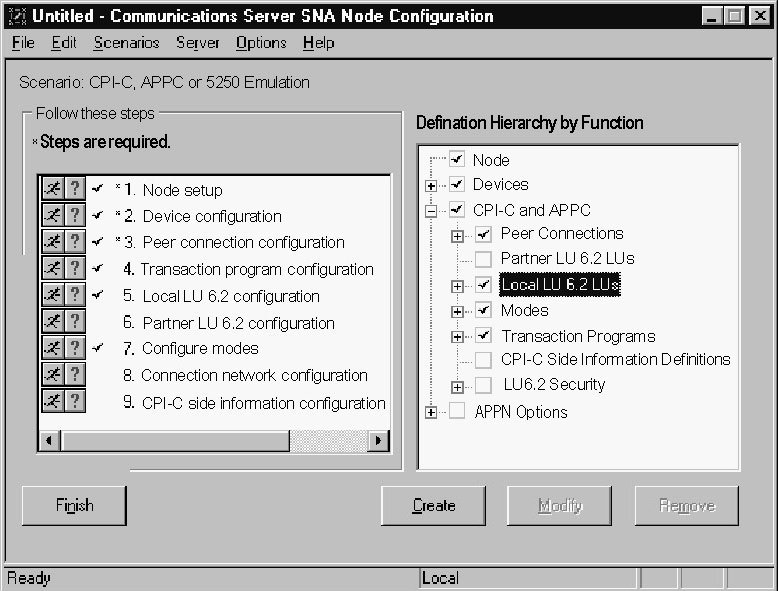Select Transaction Programs in the hierarchy tree

[578, 336]
